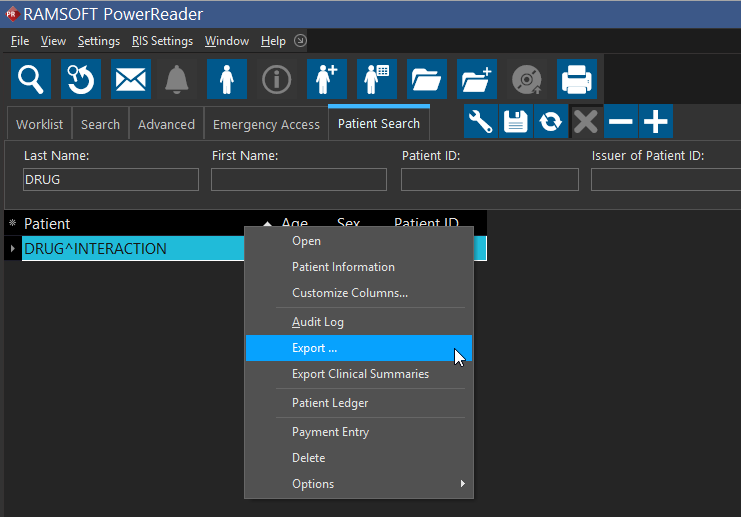Click the add new patient icon
The height and width of the screenshot is (517, 741).
(x=327, y=79)
